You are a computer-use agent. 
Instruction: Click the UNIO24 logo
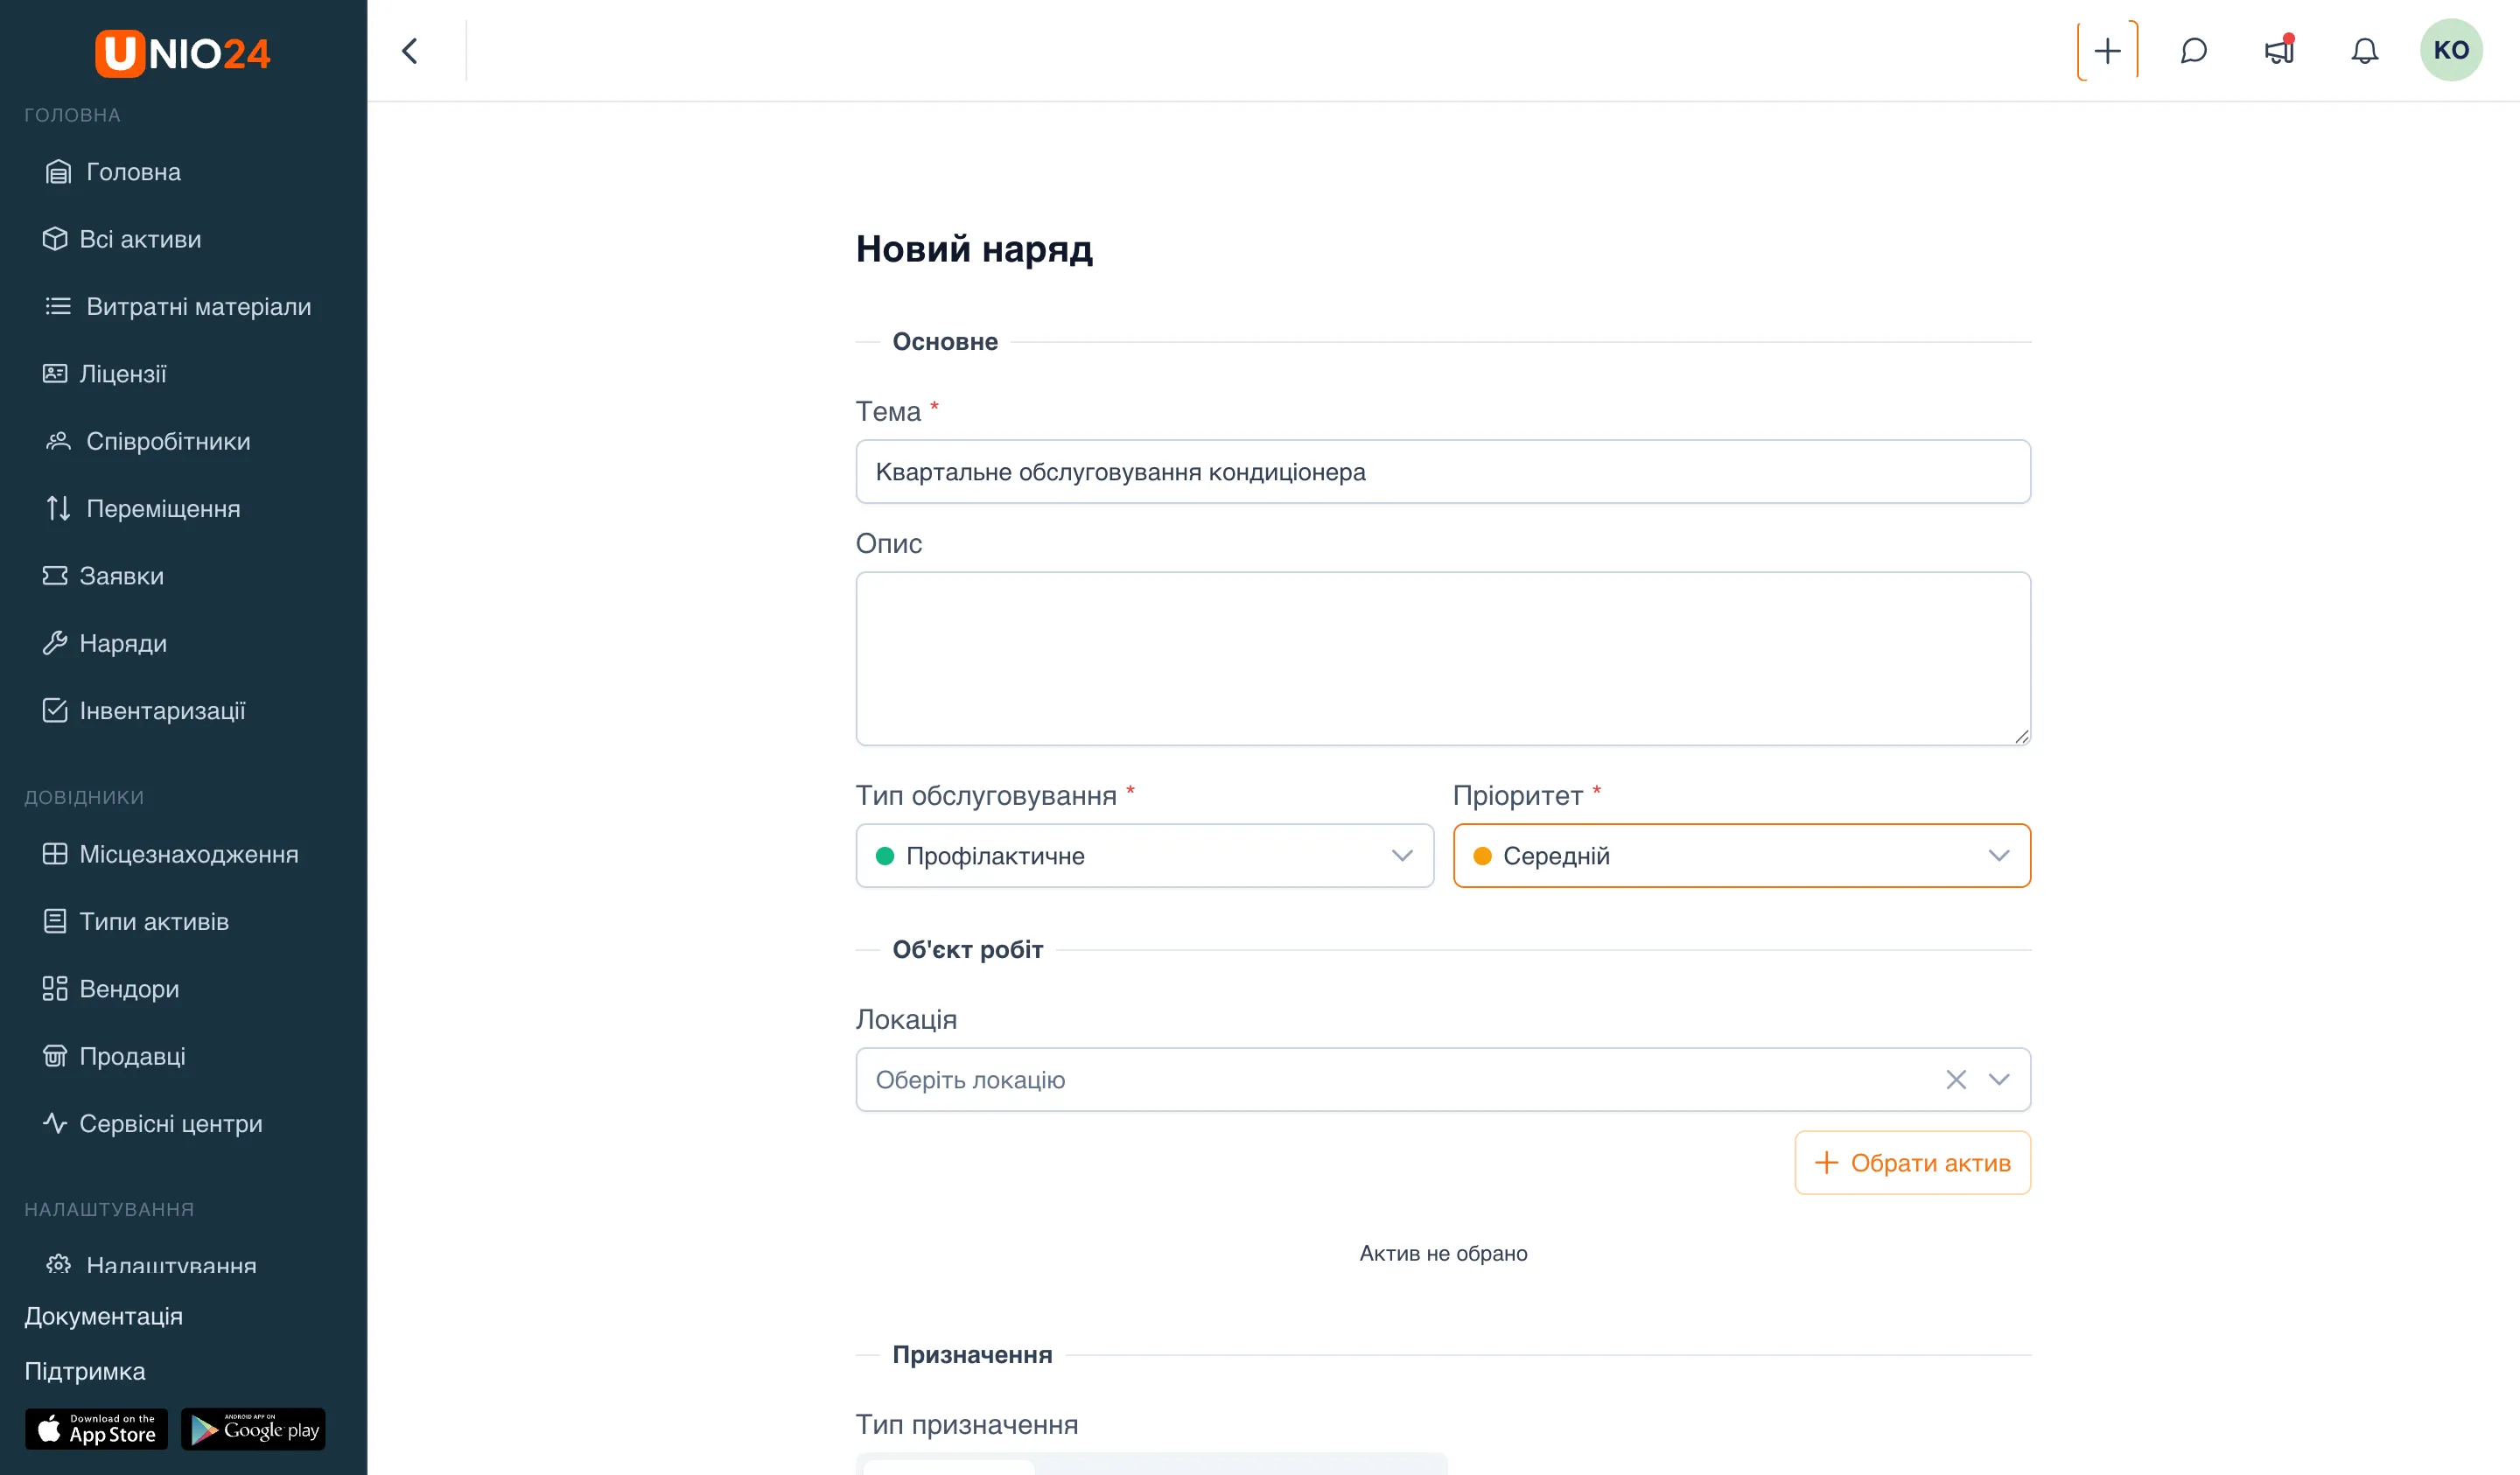click(183, 53)
